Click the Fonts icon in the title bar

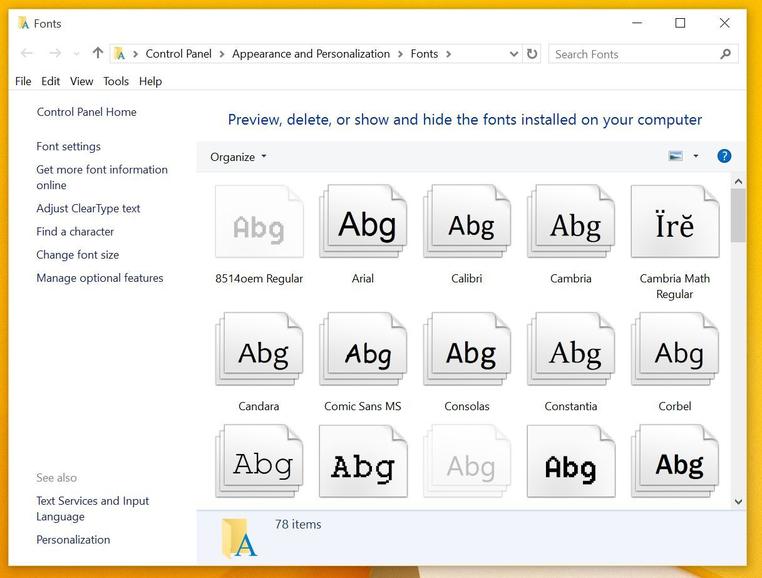23,23
